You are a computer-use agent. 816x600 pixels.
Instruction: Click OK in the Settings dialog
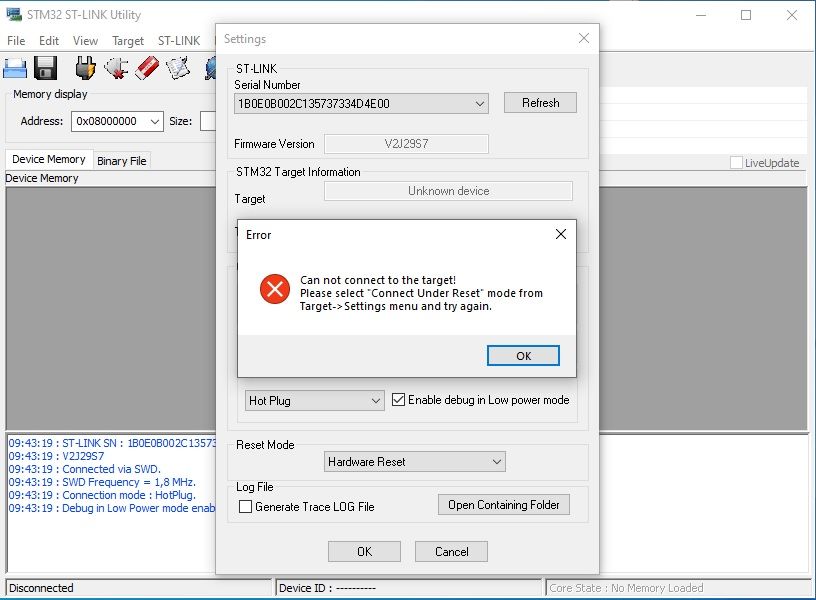click(364, 552)
